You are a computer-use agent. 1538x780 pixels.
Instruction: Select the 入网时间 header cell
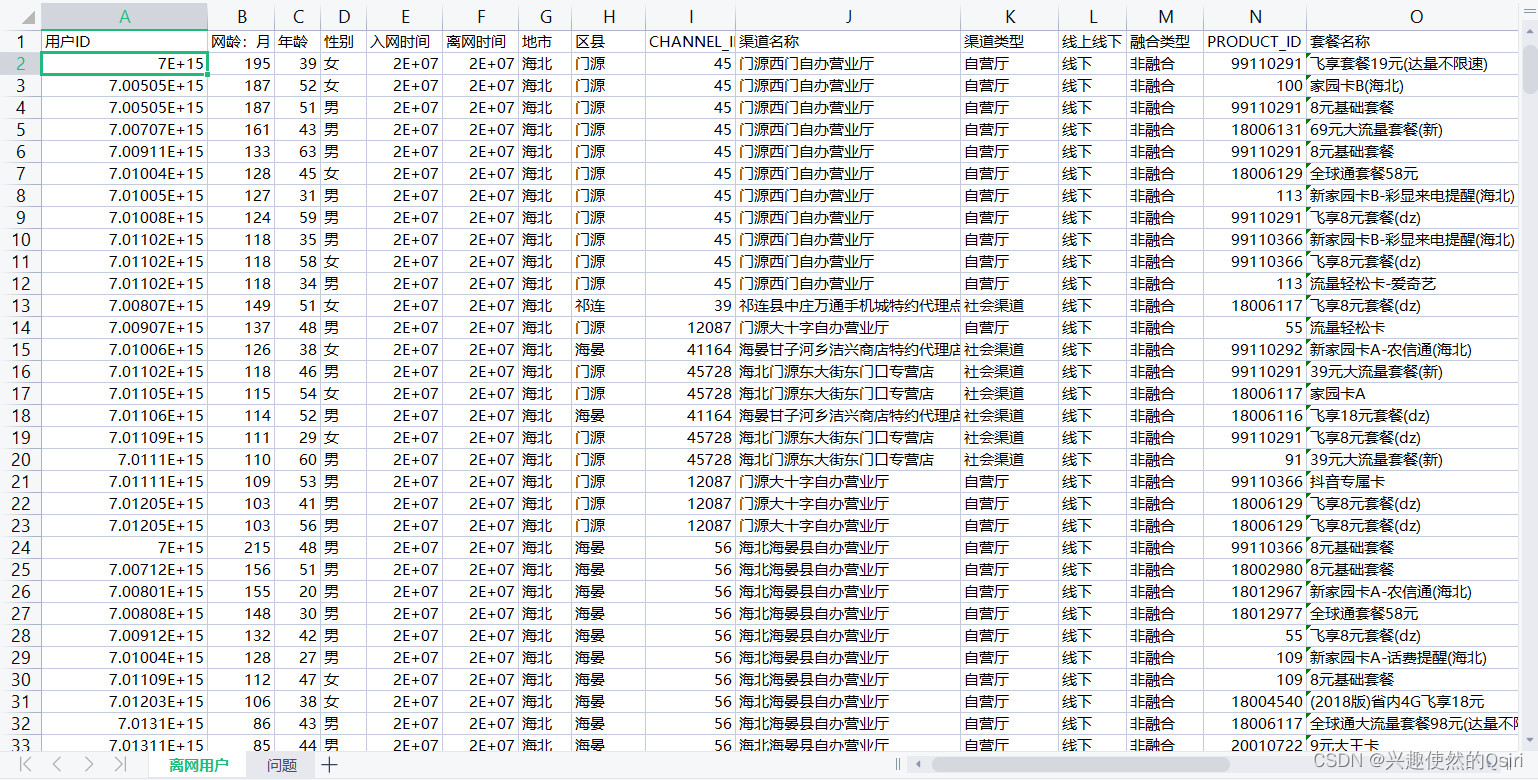coord(405,42)
